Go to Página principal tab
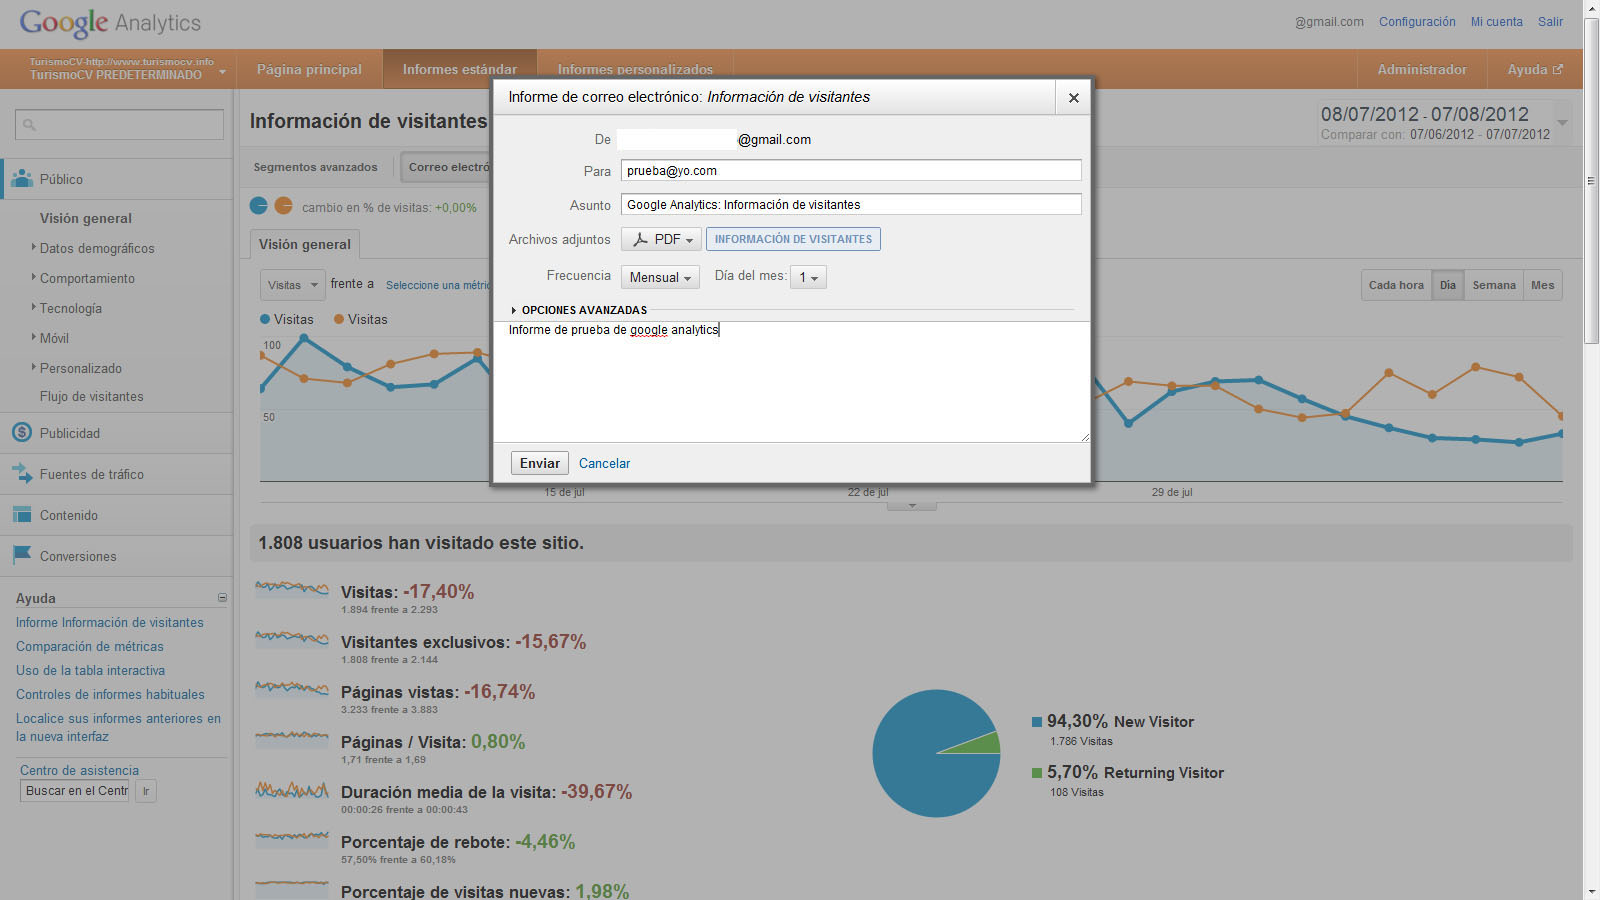This screenshot has height=900, width=1600. [x=309, y=69]
